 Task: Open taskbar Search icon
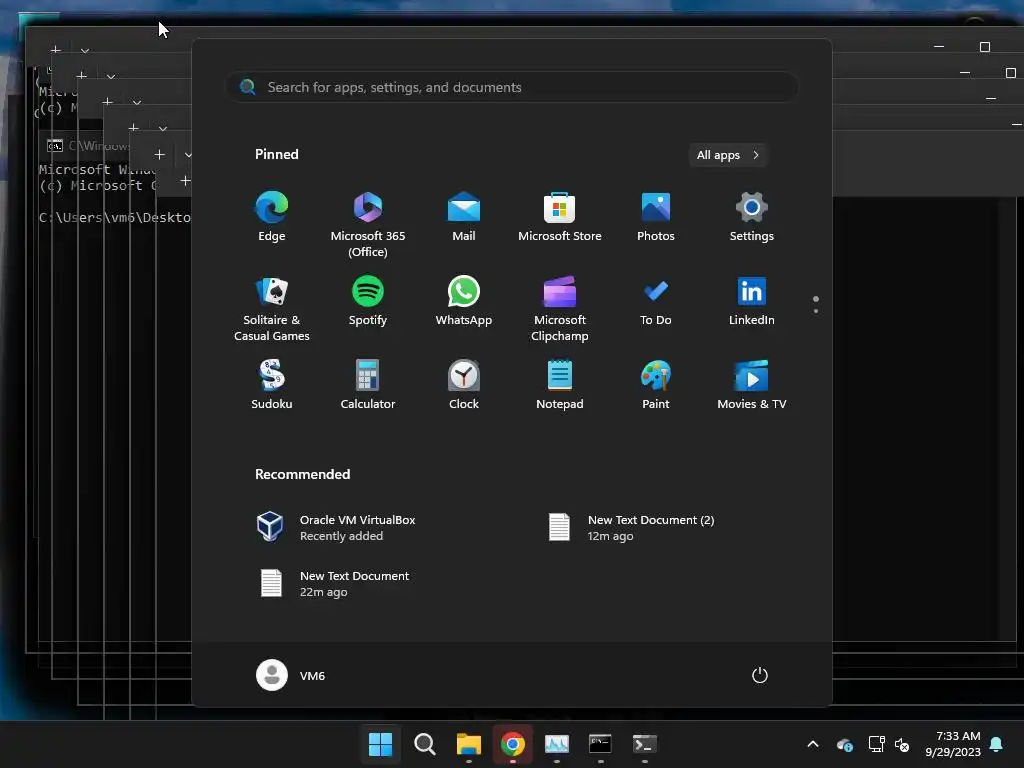[424, 744]
